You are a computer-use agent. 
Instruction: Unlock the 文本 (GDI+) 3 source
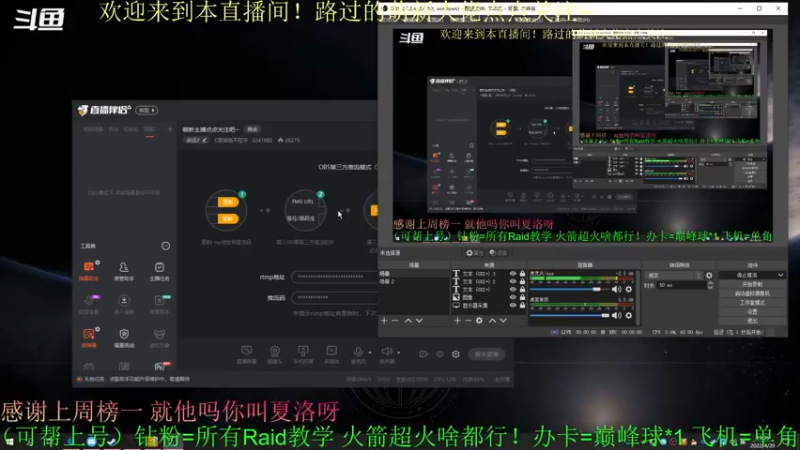pyautogui.click(x=522, y=274)
